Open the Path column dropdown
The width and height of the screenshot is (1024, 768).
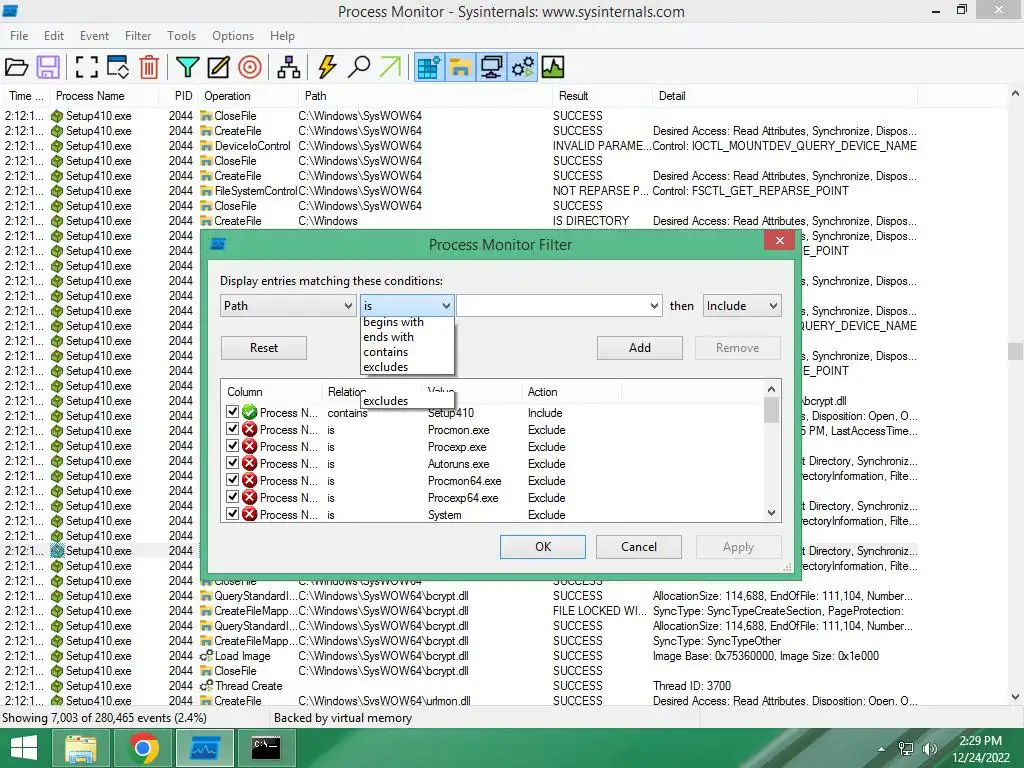pos(287,306)
